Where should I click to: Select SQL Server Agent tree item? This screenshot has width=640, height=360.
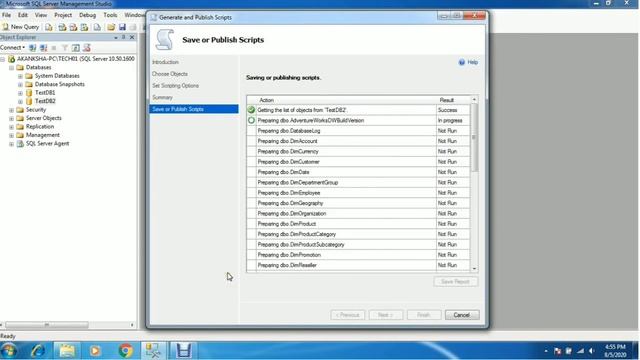[x=47, y=144]
